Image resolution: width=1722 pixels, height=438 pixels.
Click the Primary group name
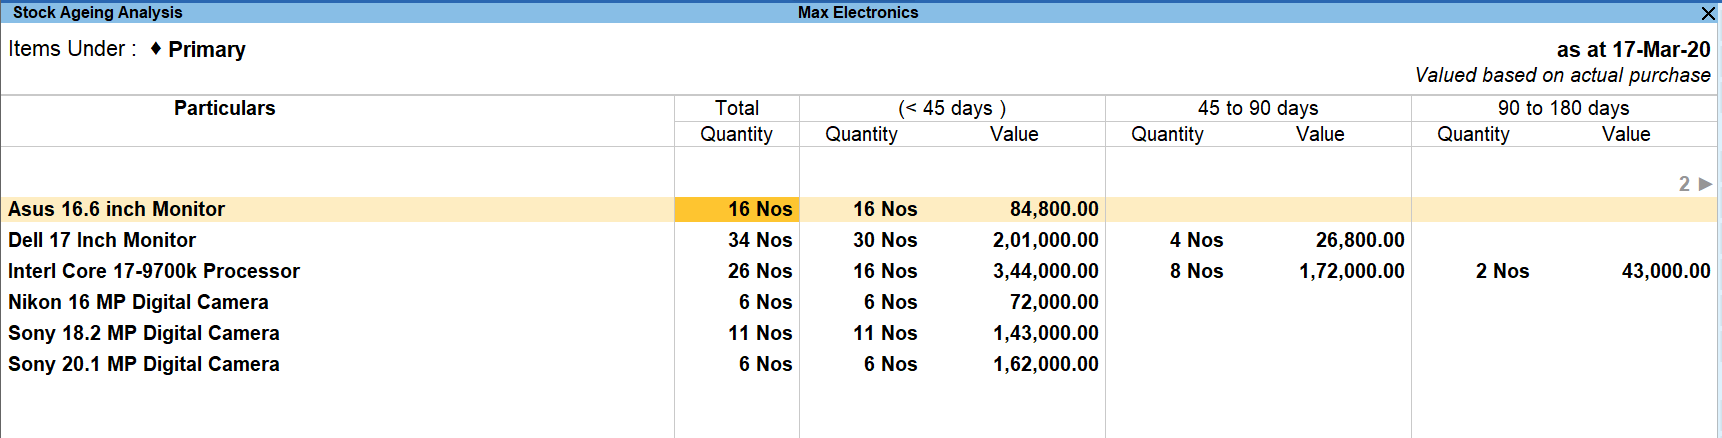[x=207, y=49]
